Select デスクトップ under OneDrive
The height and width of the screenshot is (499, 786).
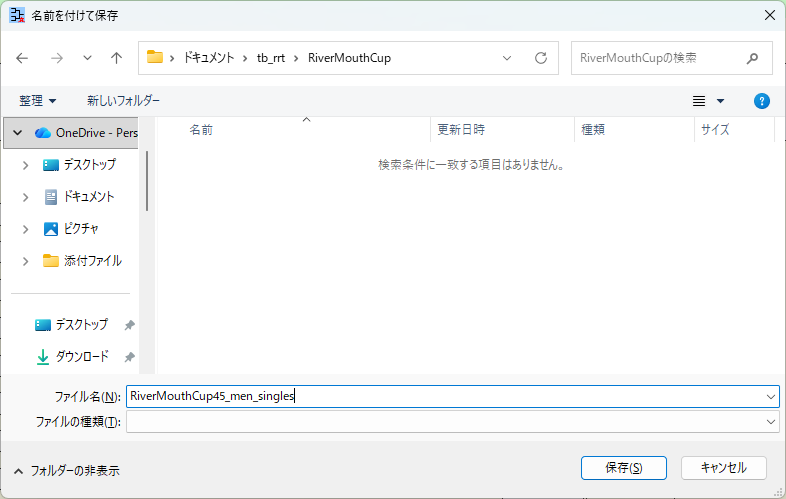point(89,164)
